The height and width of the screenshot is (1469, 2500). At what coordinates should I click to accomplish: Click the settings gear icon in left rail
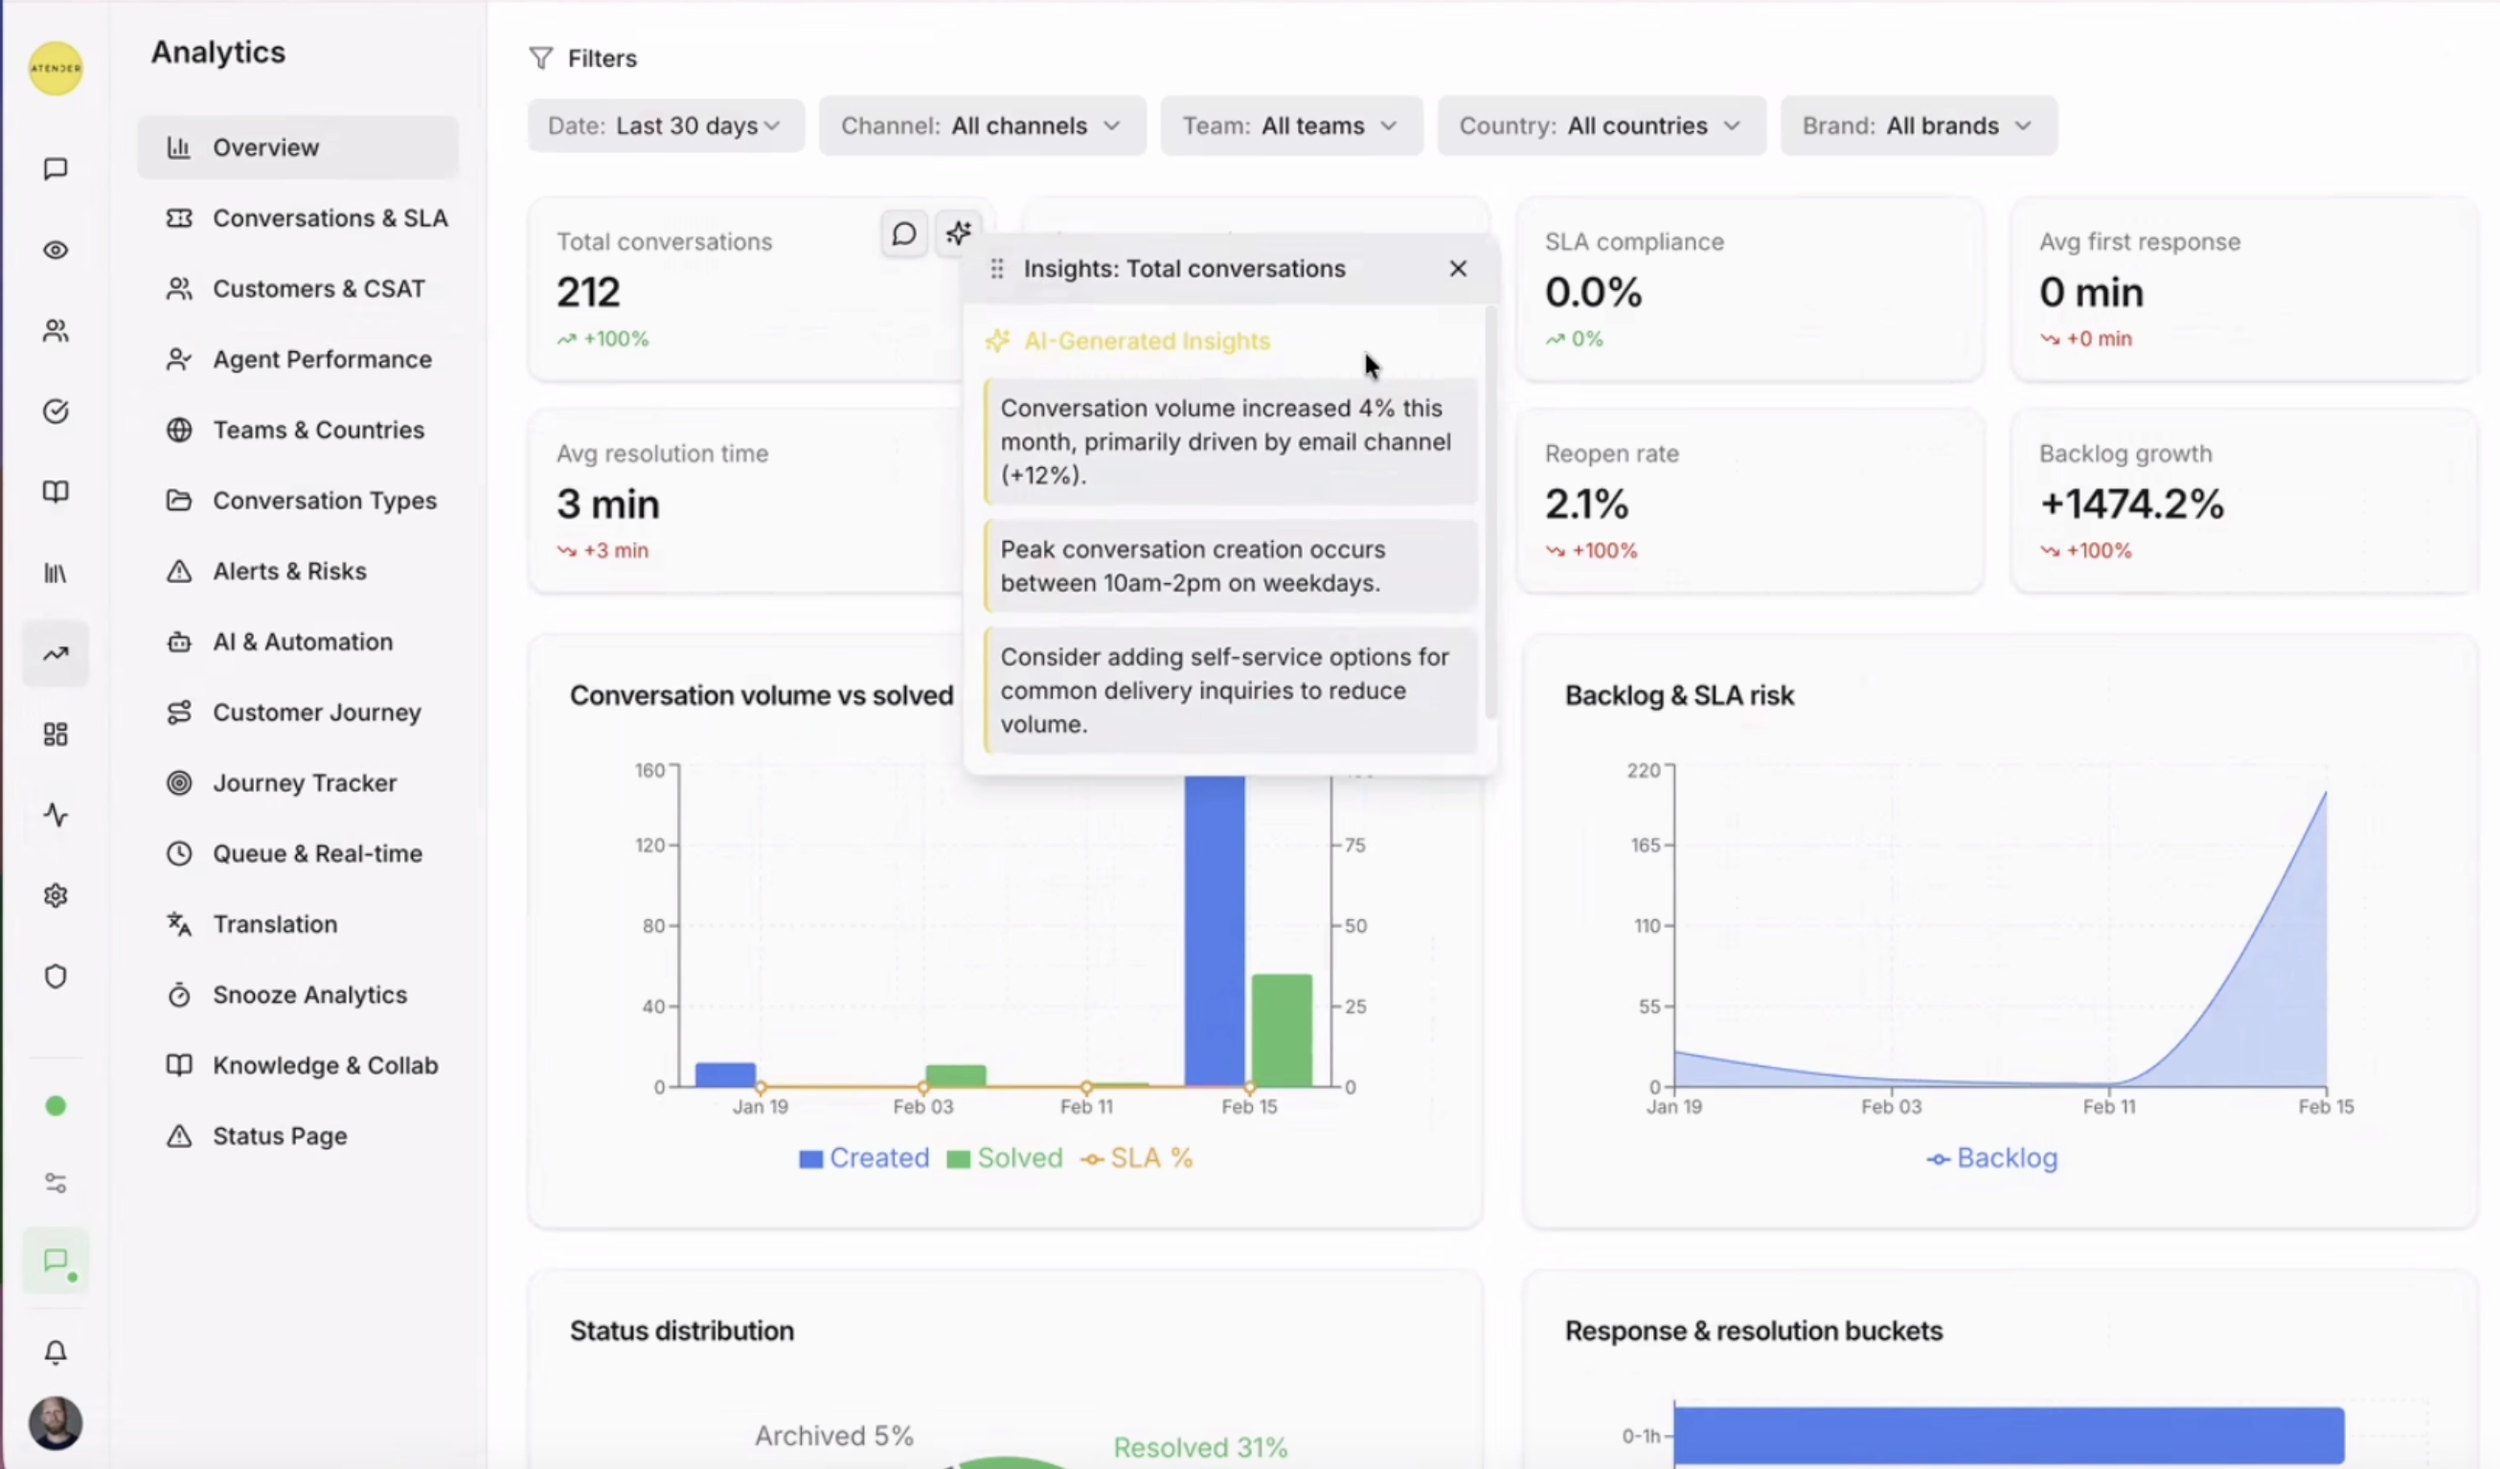pyautogui.click(x=56, y=895)
